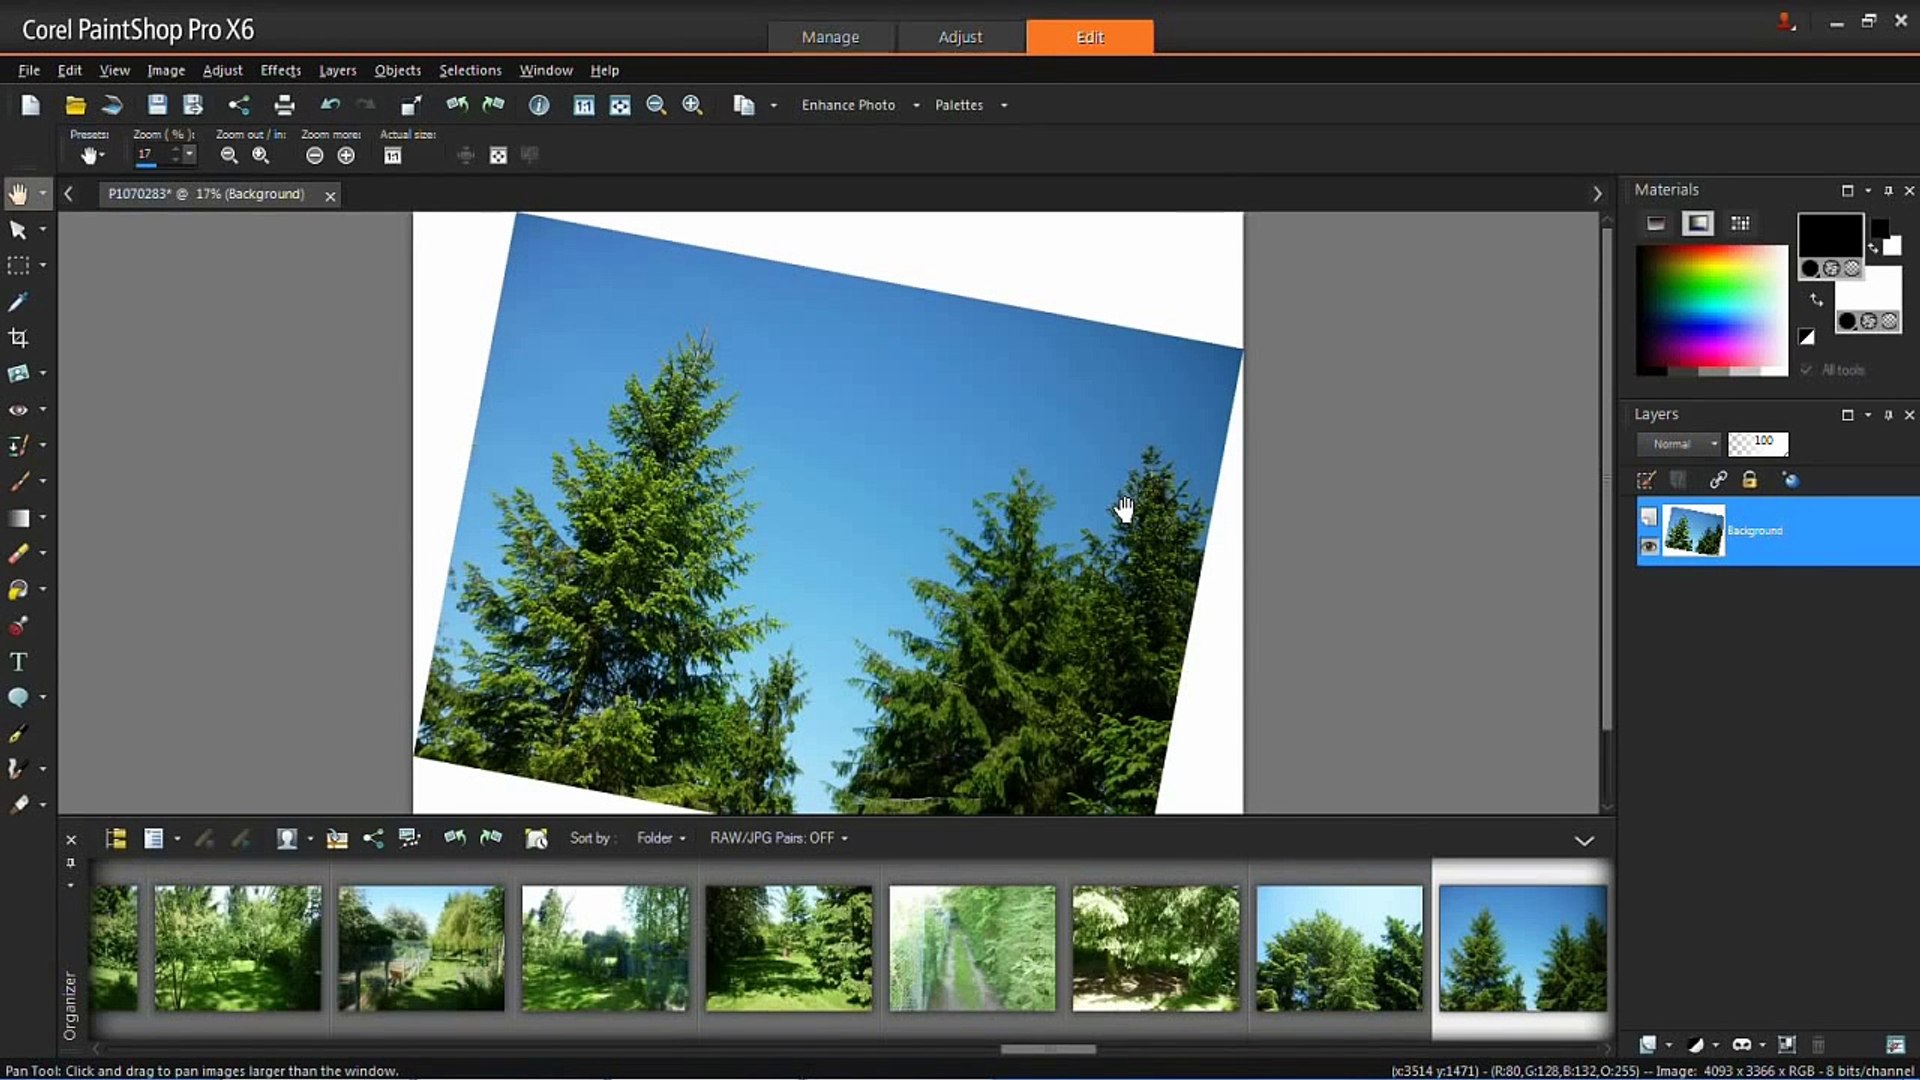Screen dimensions: 1920x1080
Task: Switch to the Adjust tab
Action: [x=960, y=37]
